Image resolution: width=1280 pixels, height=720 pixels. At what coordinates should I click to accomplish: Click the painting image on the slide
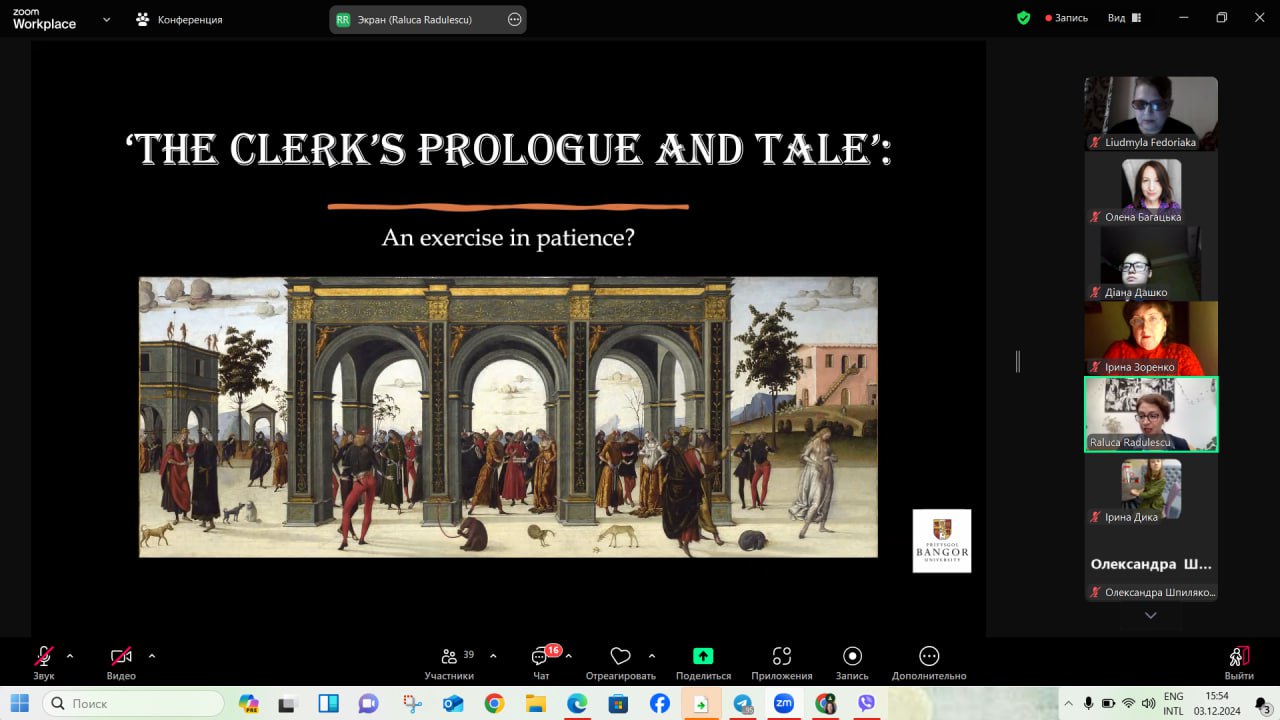508,417
